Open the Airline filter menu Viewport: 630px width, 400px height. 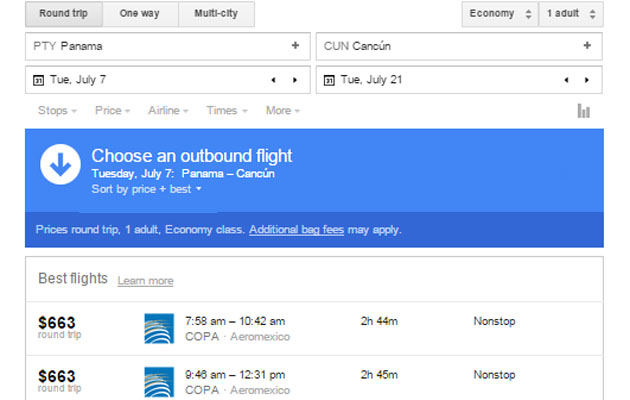(168, 110)
